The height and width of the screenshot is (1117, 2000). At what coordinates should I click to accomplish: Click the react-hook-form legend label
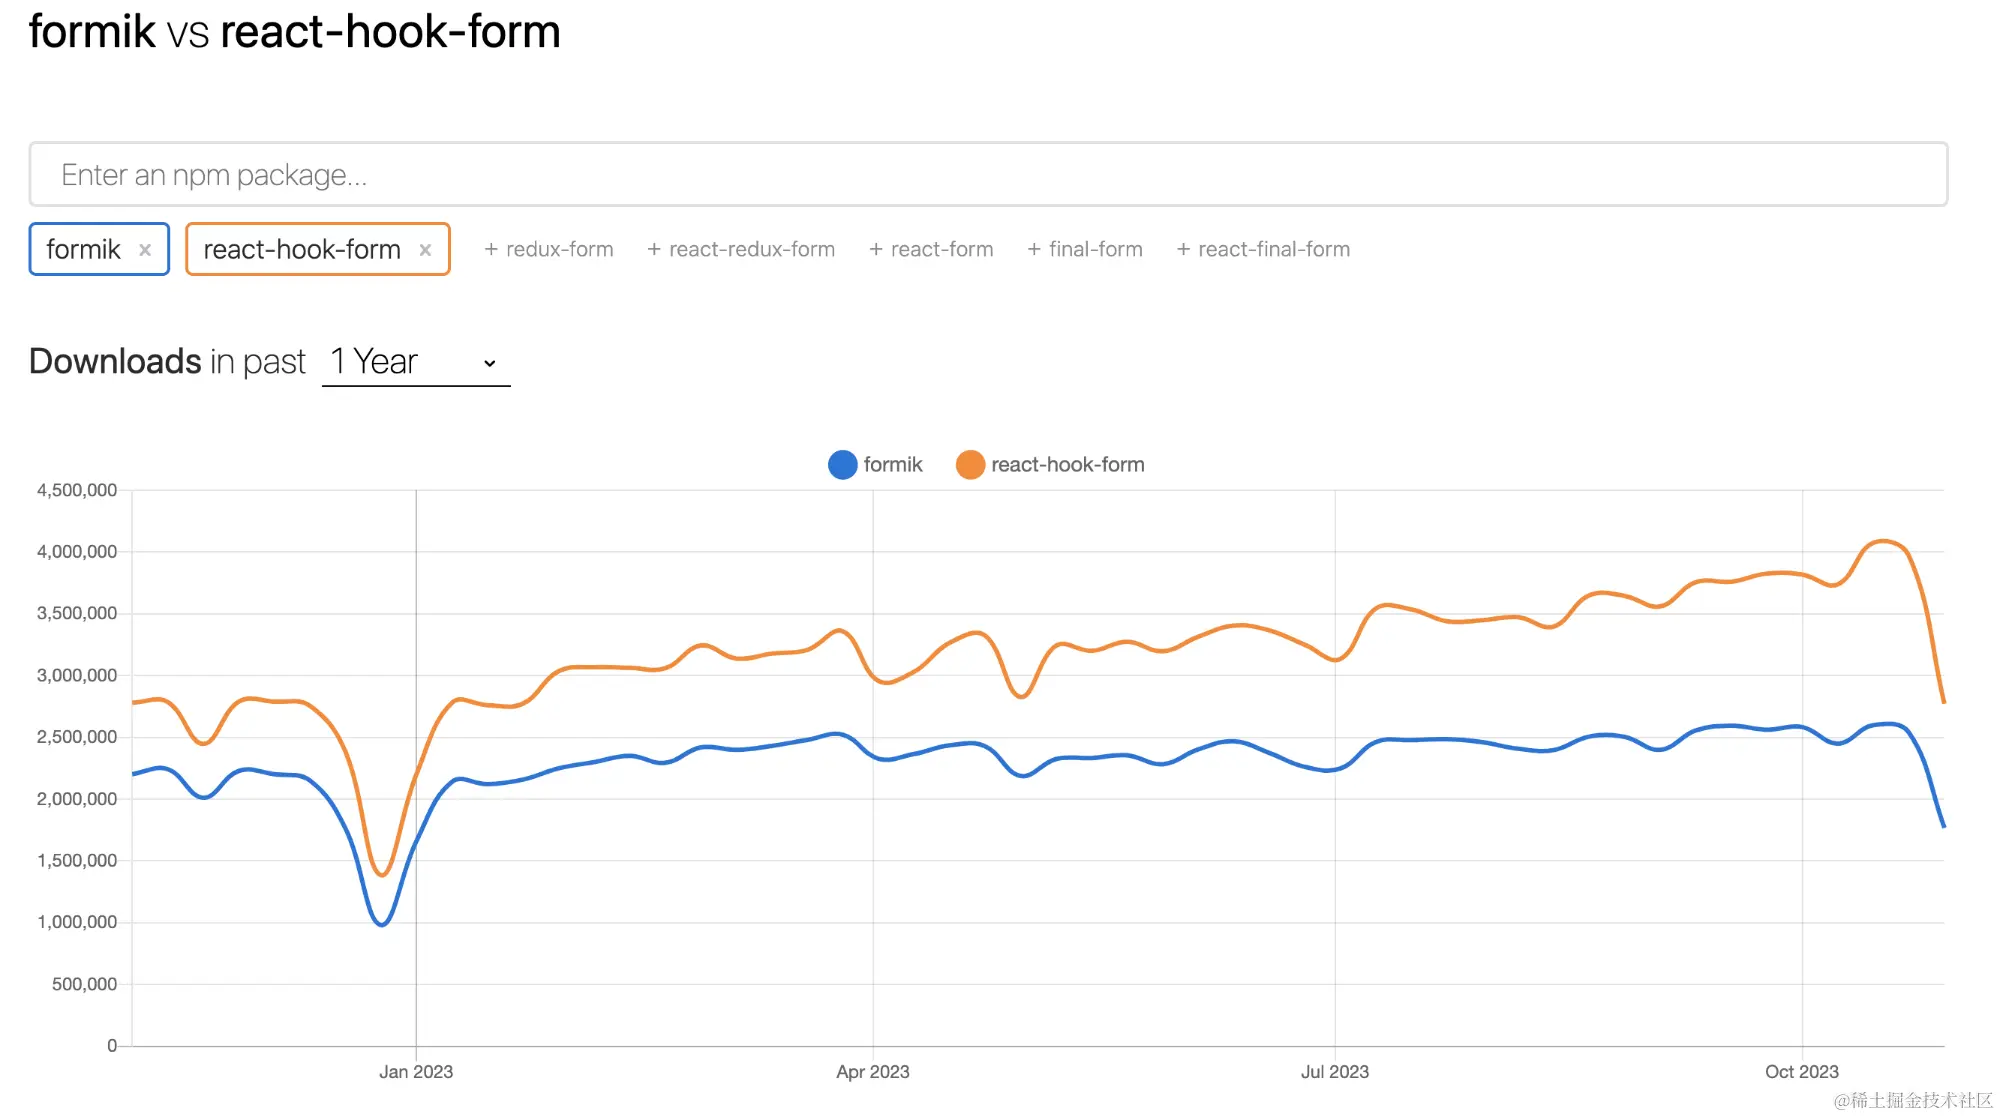pyautogui.click(x=1068, y=465)
